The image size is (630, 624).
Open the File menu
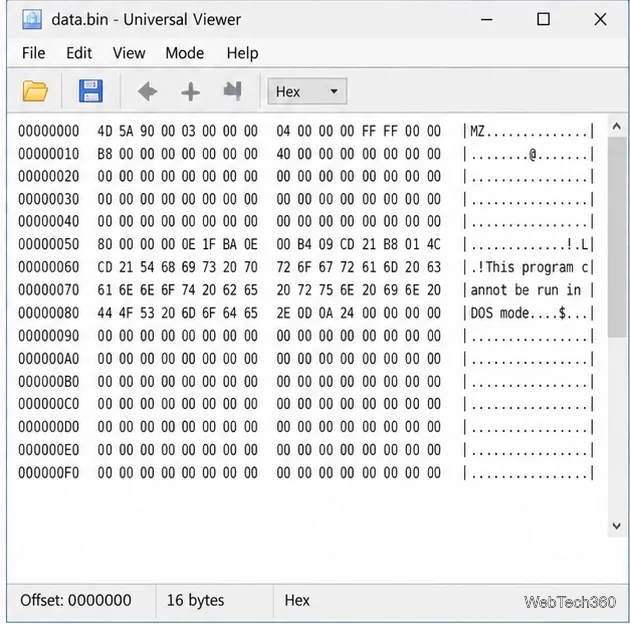click(x=33, y=53)
